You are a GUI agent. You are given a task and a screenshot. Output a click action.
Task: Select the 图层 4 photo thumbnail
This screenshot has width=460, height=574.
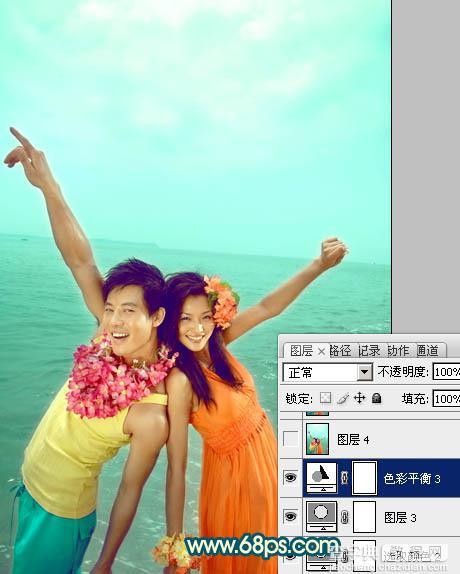click(317, 439)
